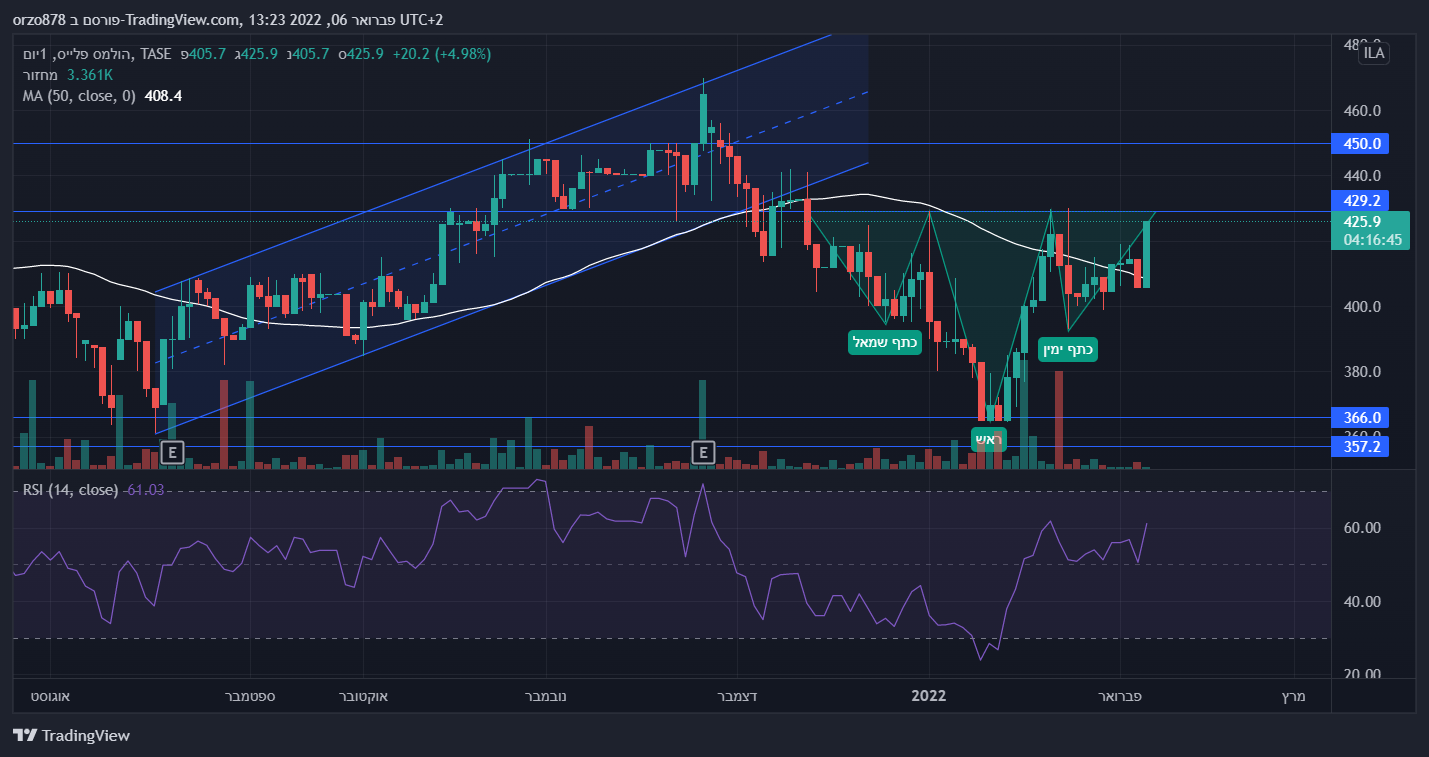
Task: Click the current price 425.9 label
Action: point(1363,222)
